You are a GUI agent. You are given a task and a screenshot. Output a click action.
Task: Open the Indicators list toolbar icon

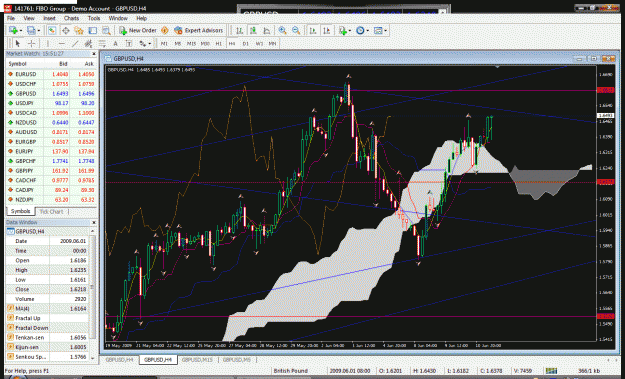pyautogui.click(x=342, y=30)
